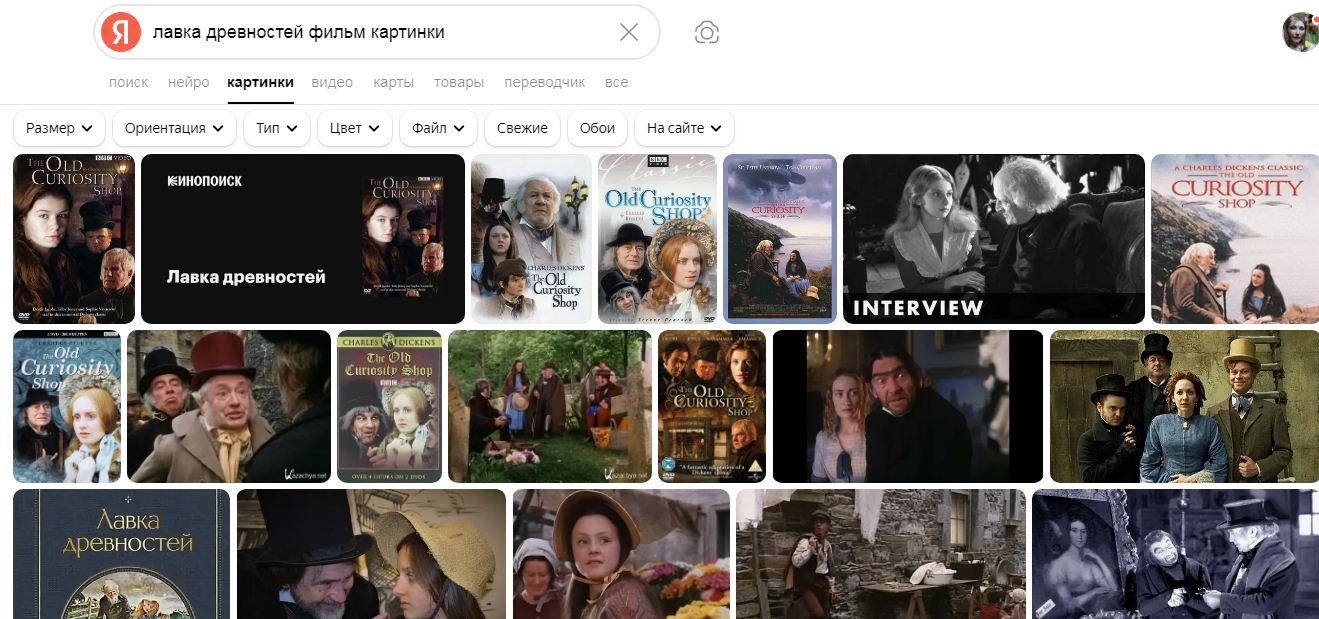The height and width of the screenshot is (619, 1319).
Task: Open the bluish still with portrait painting
Action: 1175,553
